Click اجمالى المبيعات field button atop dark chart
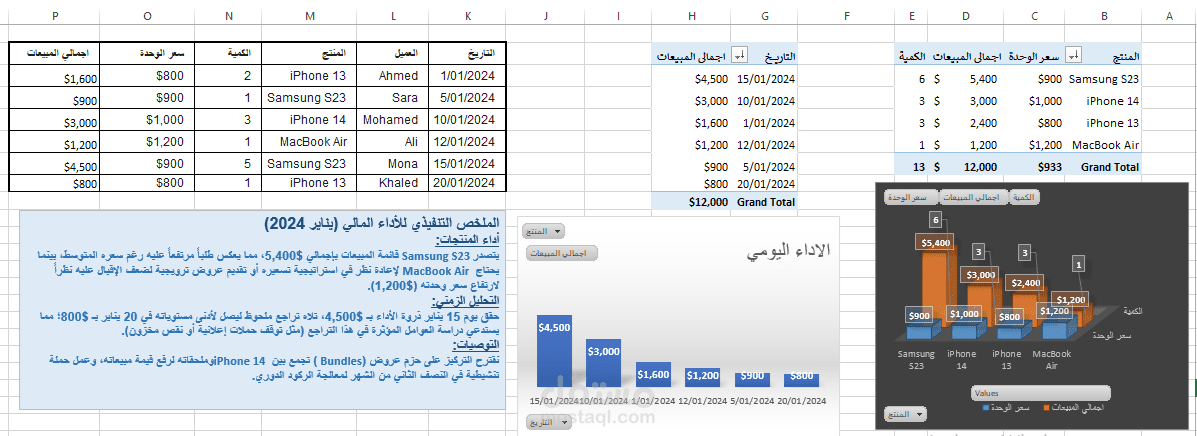Viewport: 1197px width, 436px height. click(973, 197)
